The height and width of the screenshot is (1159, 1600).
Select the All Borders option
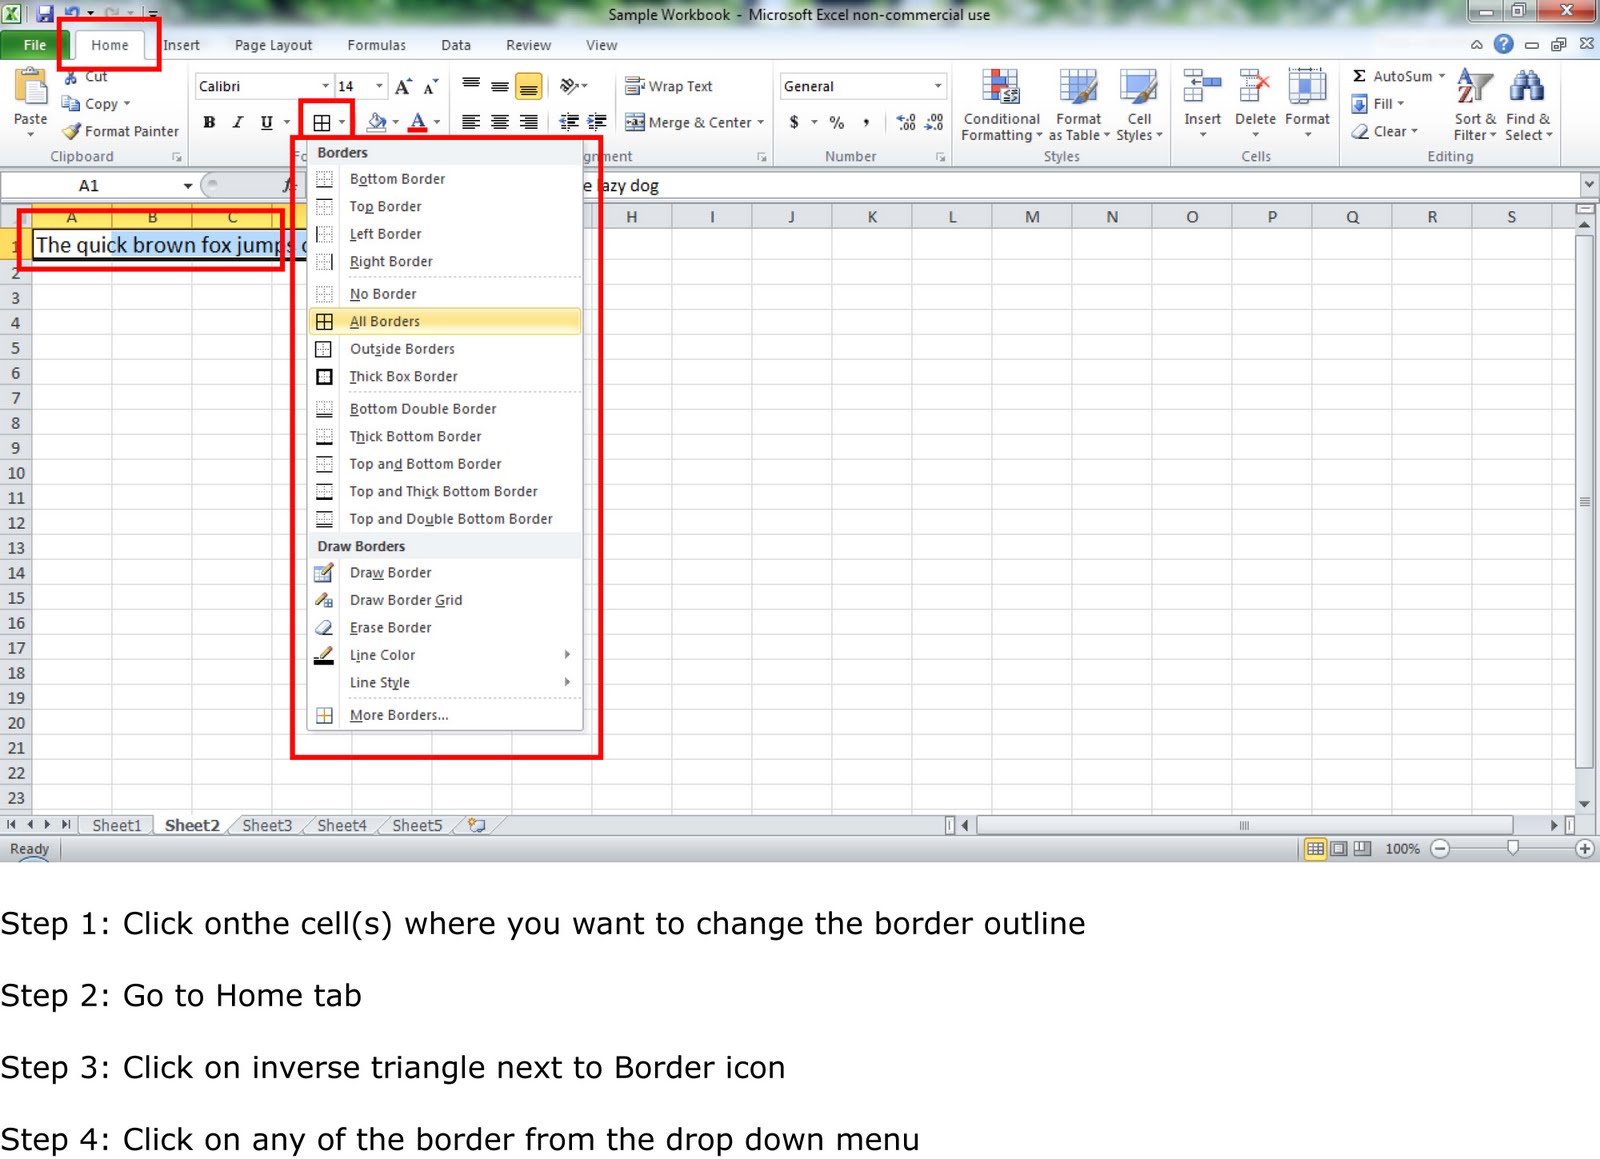tap(384, 321)
